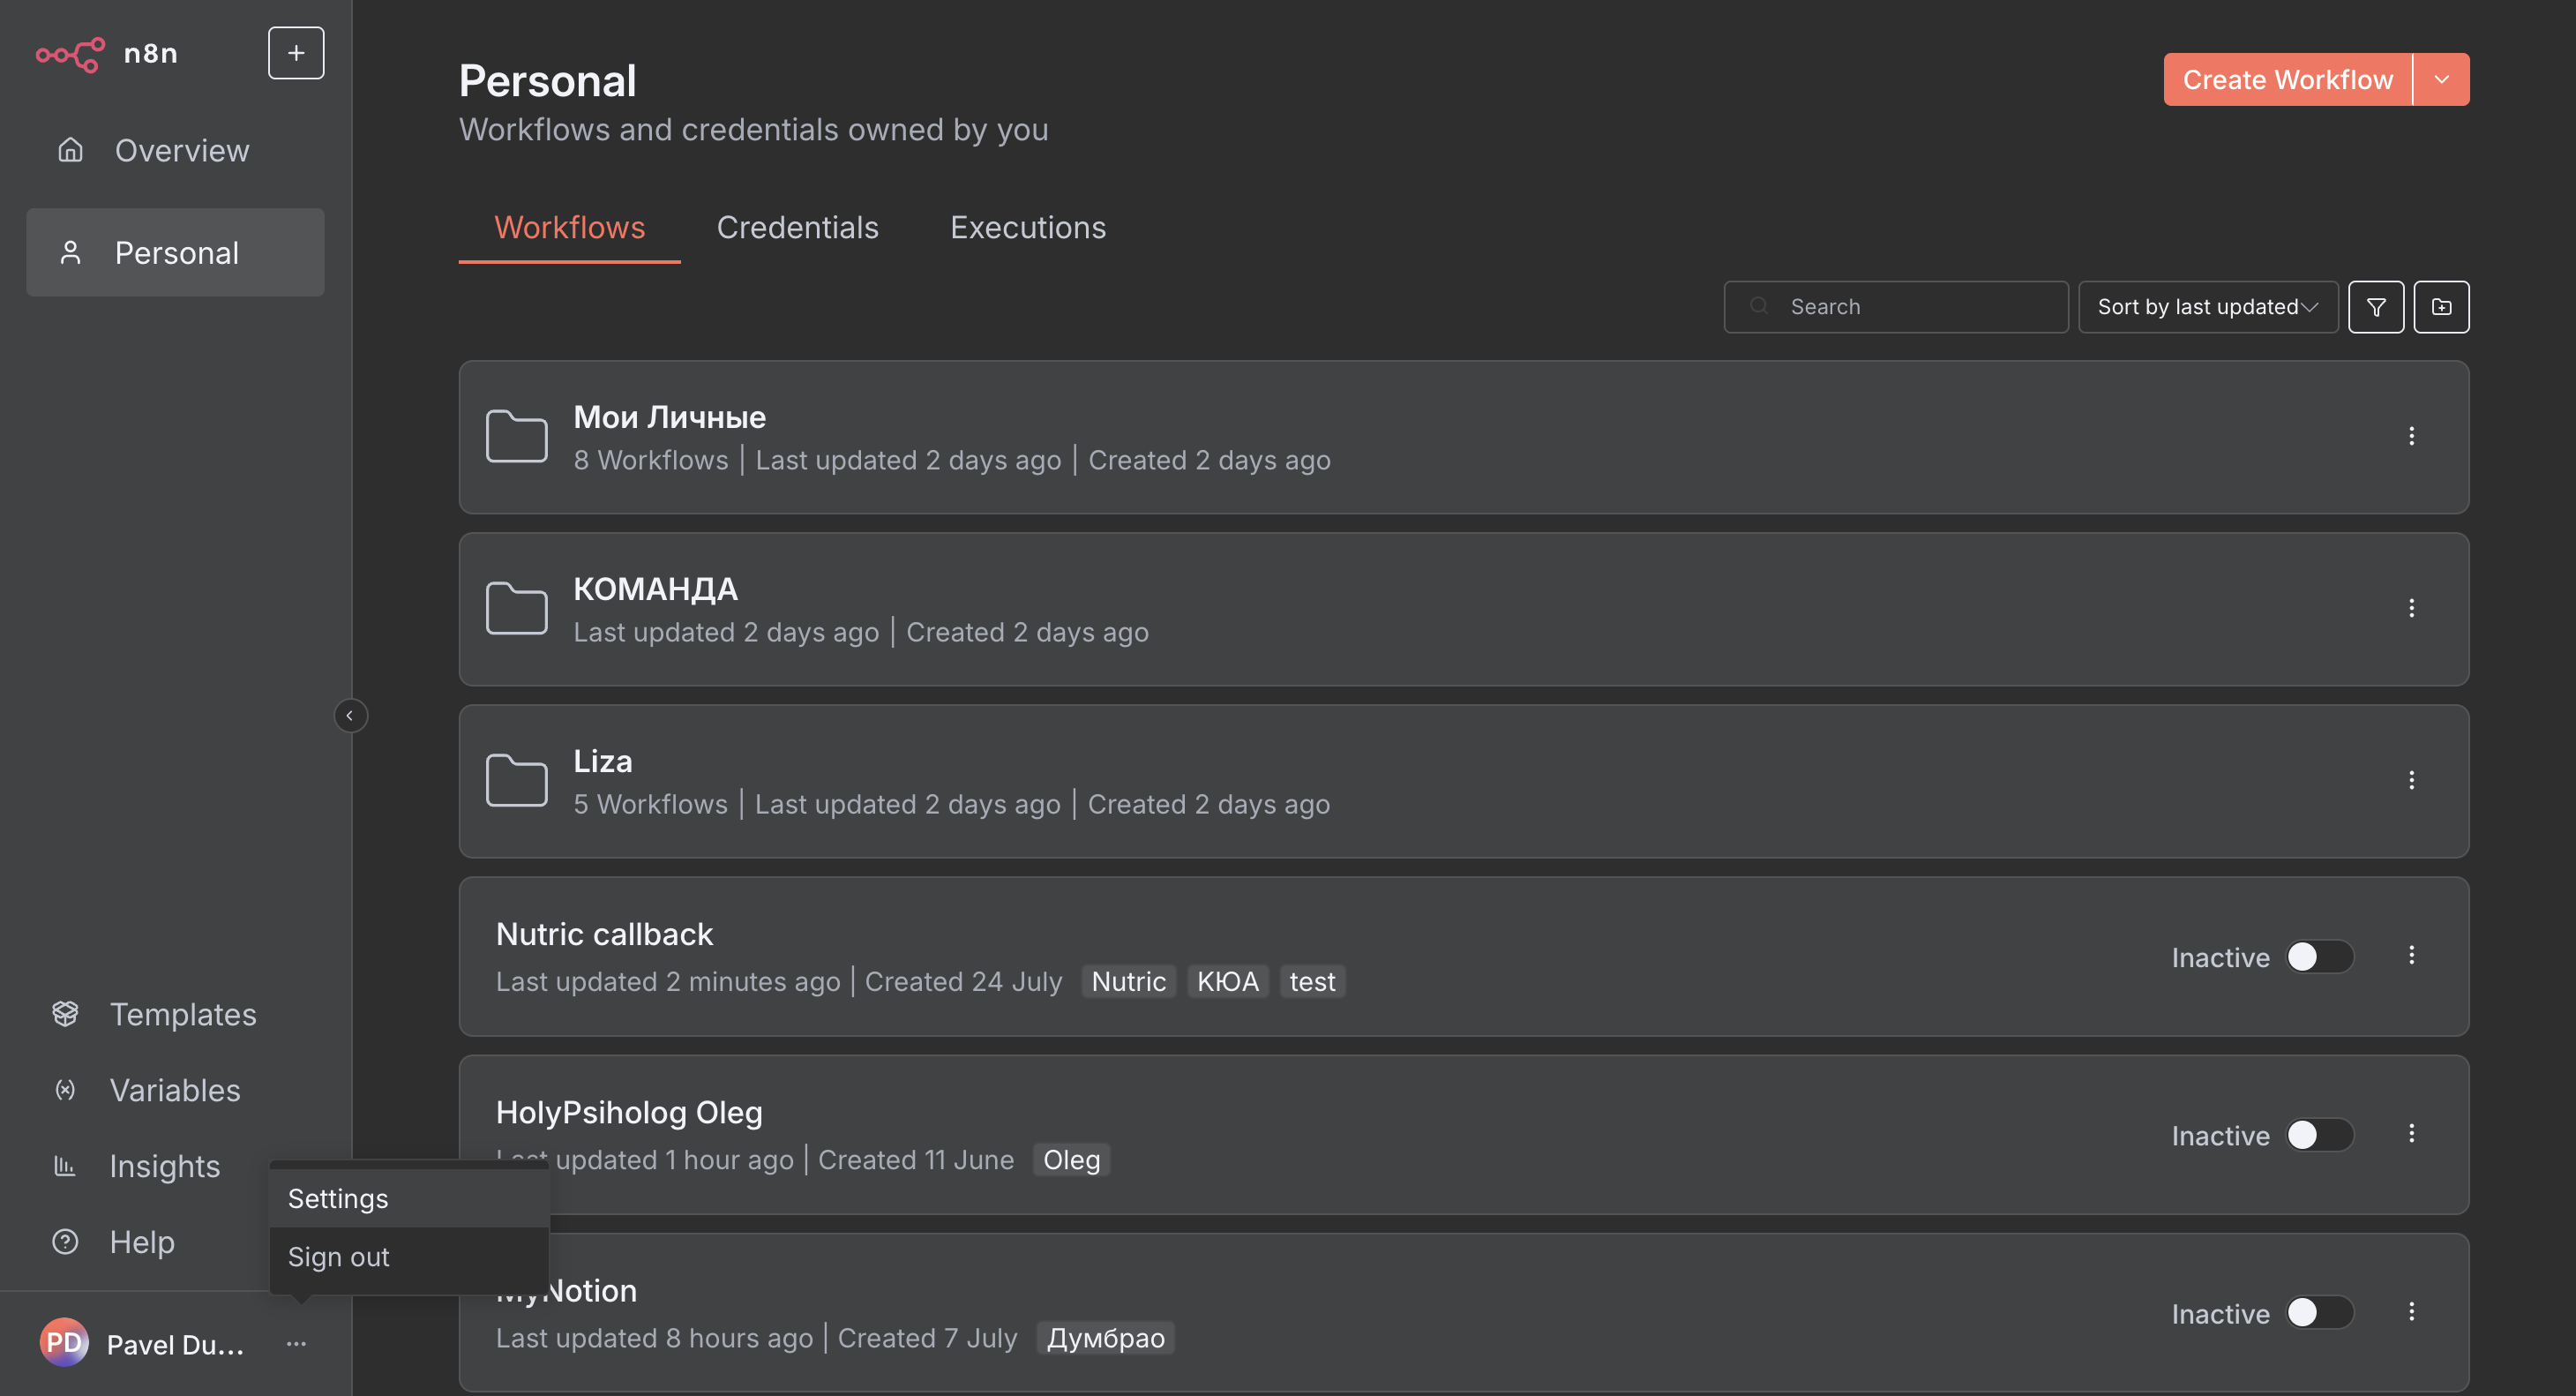Click the n8n logo icon
This screenshot has height=1396, width=2576.
click(x=70, y=54)
